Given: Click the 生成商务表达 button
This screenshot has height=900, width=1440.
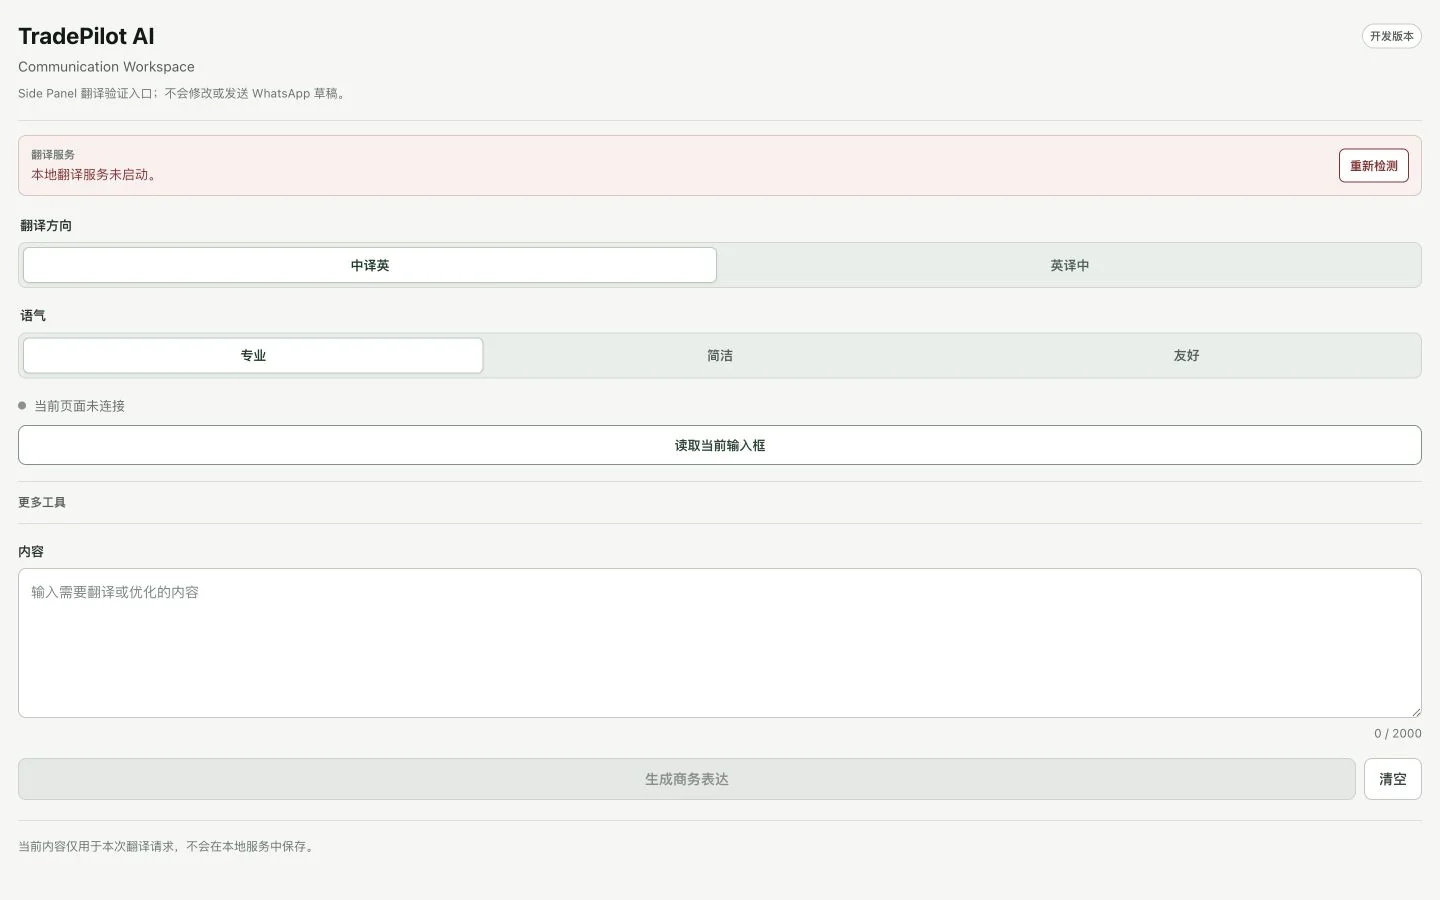Looking at the screenshot, I should coord(687,779).
